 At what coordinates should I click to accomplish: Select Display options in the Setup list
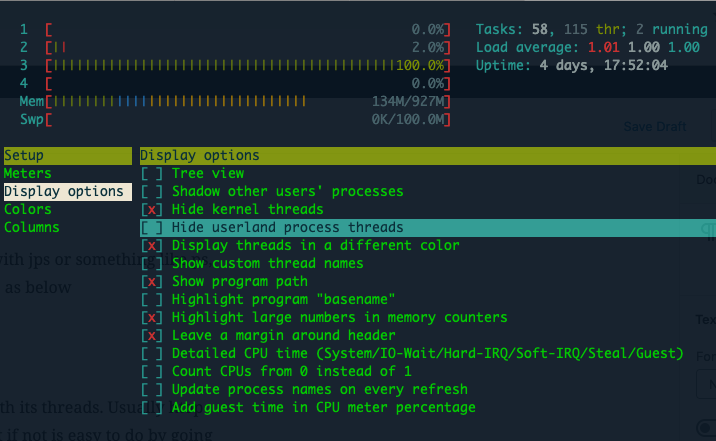(64, 192)
